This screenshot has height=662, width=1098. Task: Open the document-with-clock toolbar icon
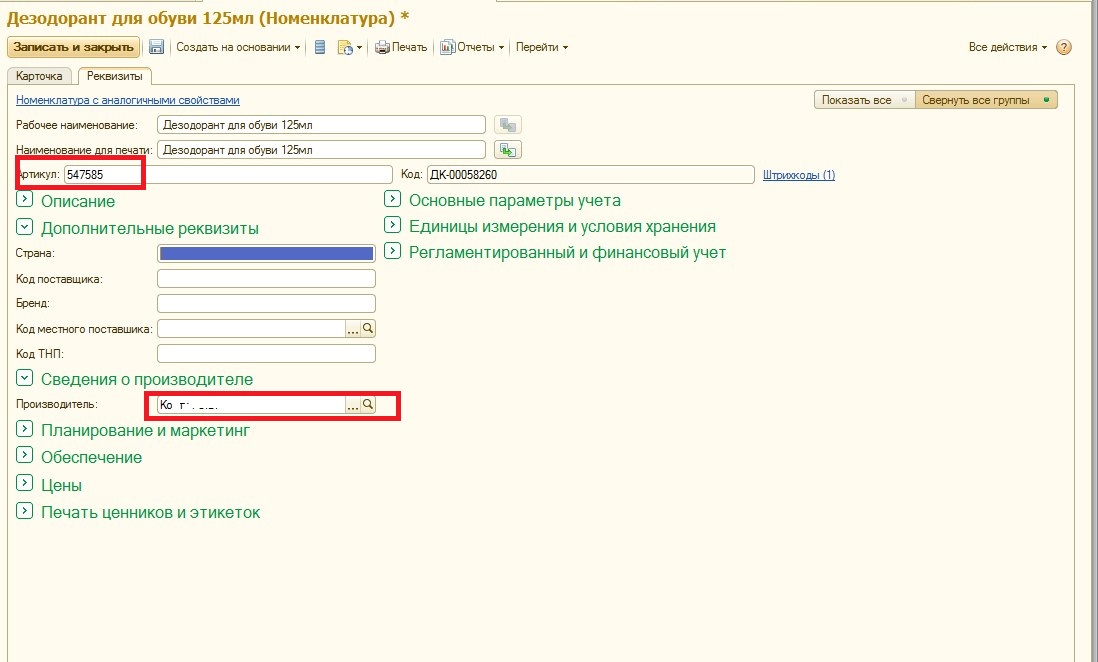[x=345, y=47]
